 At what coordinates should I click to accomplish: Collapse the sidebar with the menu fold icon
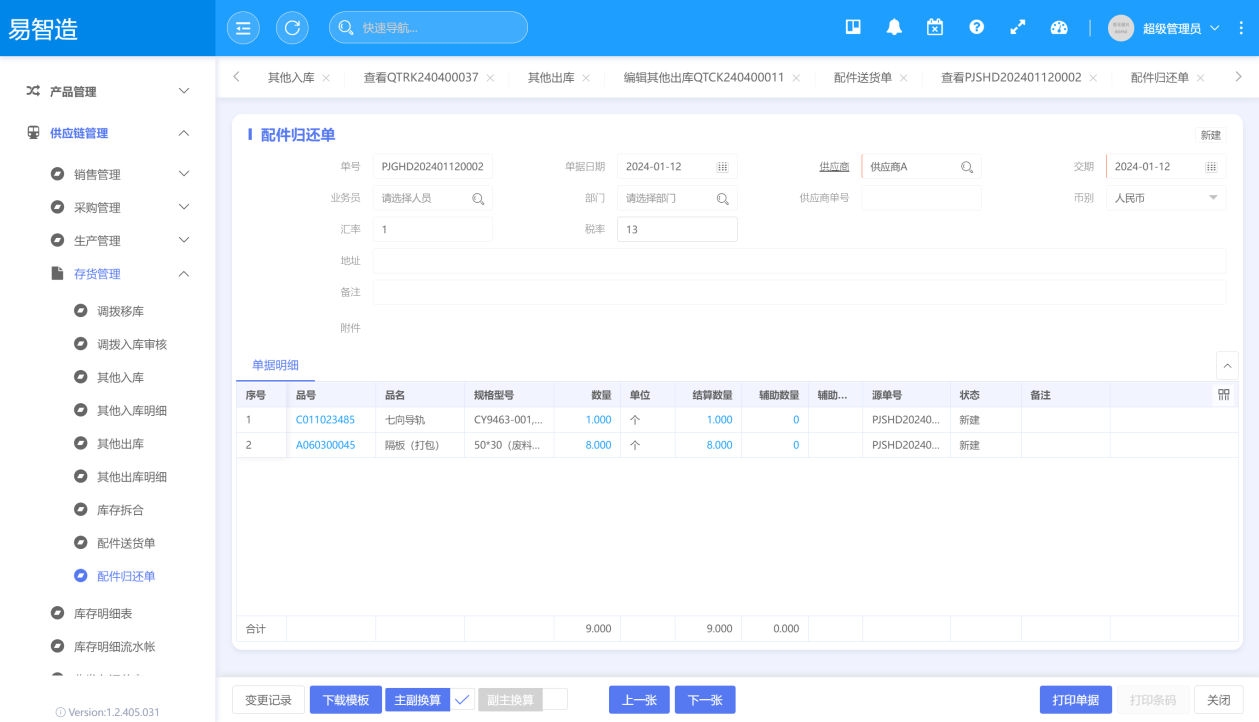[242, 28]
